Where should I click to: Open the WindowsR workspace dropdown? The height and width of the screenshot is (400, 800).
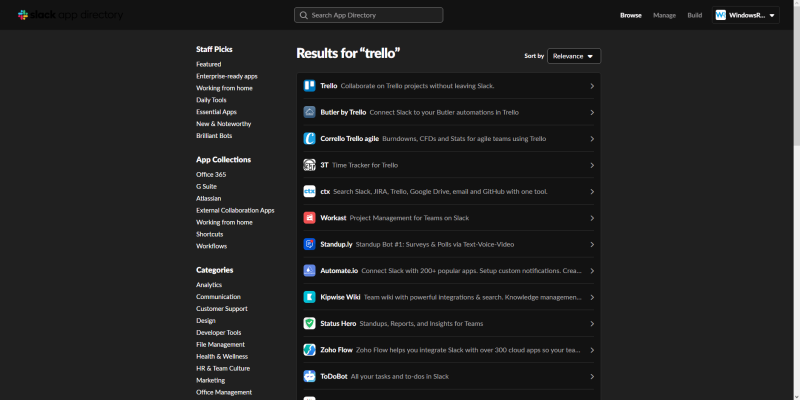click(x=746, y=15)
